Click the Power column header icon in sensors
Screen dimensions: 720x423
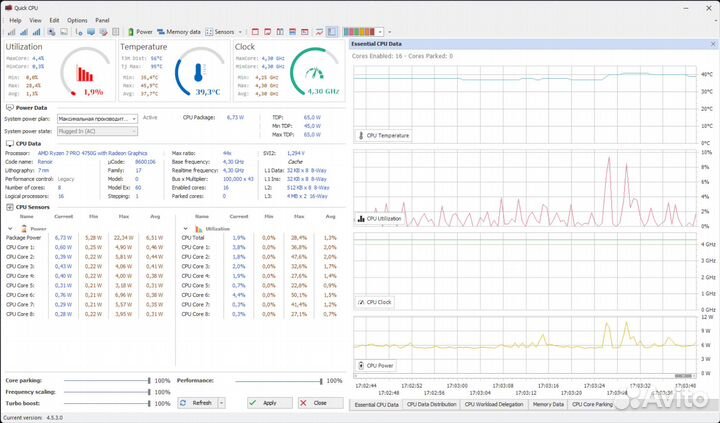point(24,229)
